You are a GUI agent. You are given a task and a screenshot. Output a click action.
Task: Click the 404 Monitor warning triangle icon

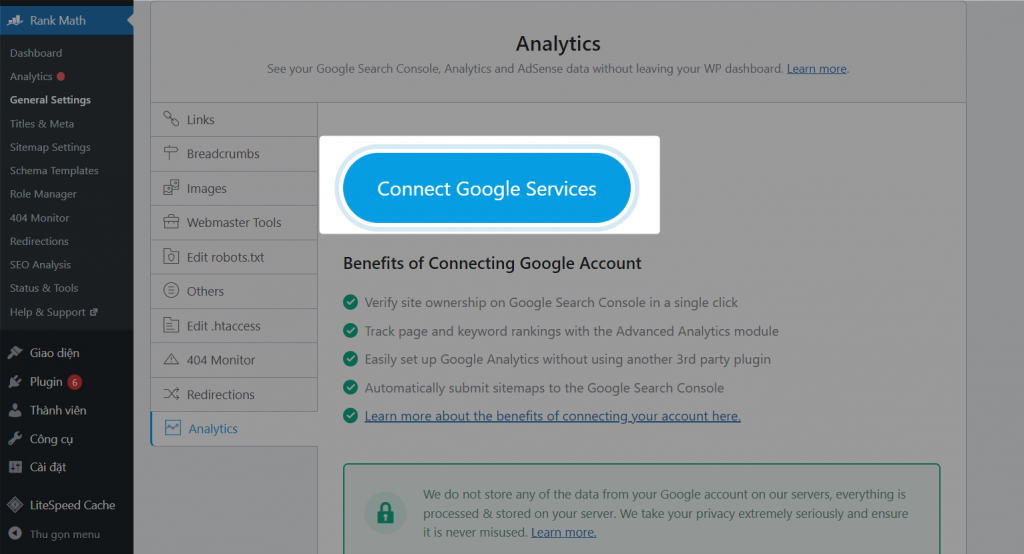click(x=171, y=359)
